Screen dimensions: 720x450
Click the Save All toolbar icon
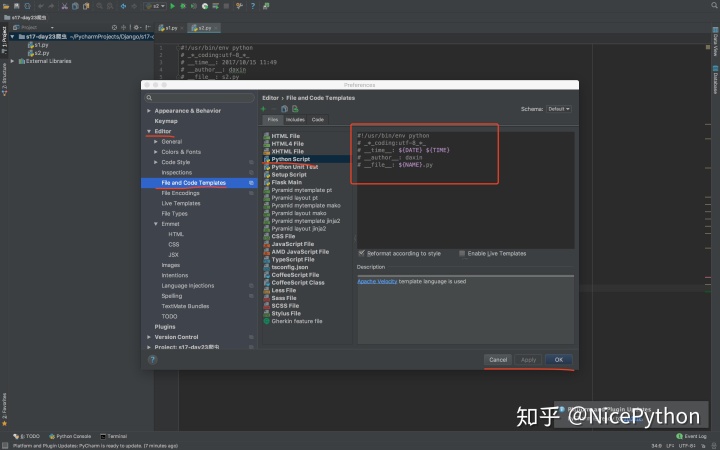(x=17, y=6)
